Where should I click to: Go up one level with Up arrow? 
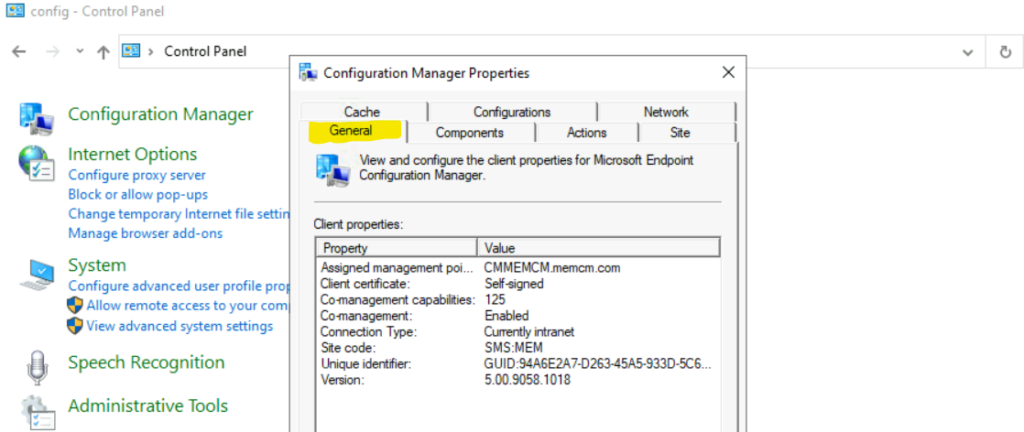pos(103,52)
